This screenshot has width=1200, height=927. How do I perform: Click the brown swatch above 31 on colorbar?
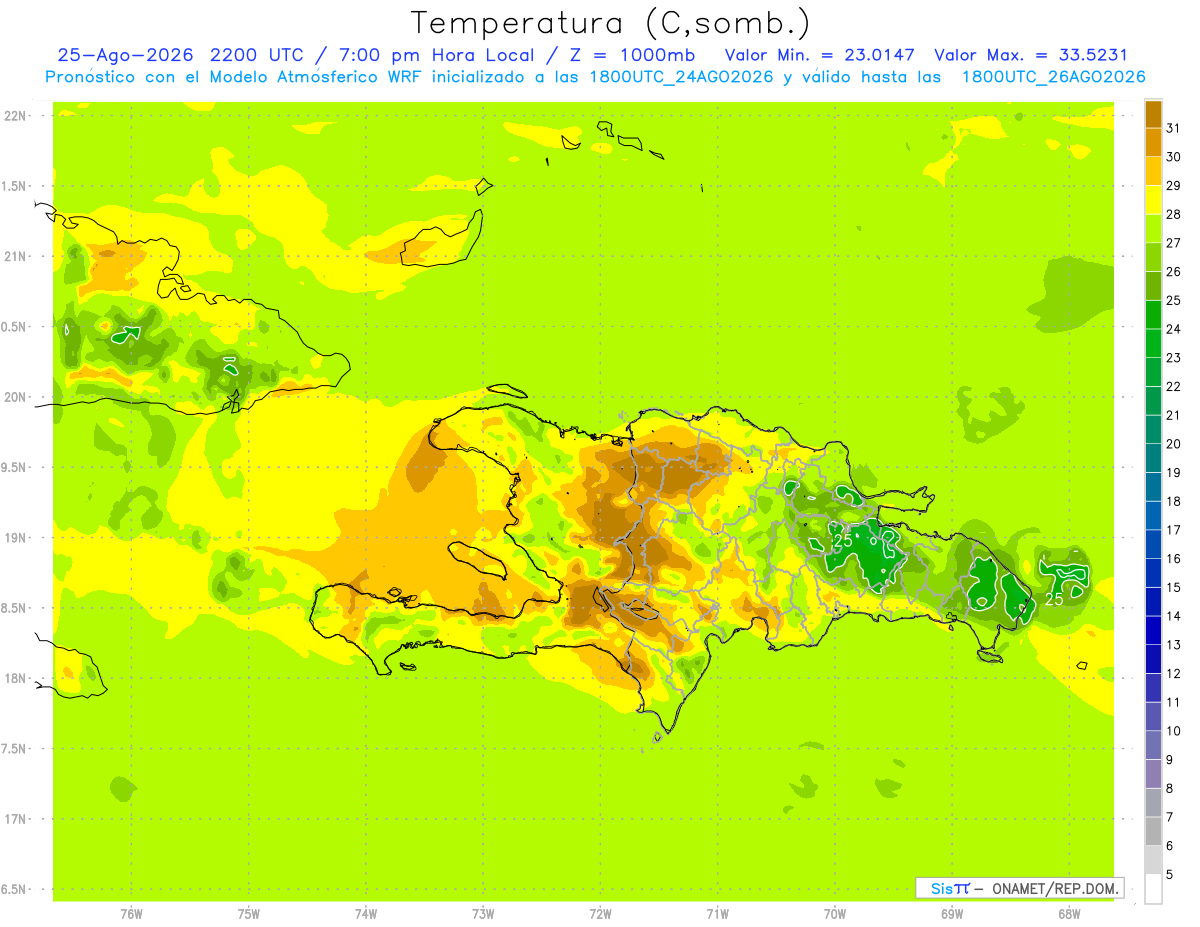click(x=1153, y=114)
